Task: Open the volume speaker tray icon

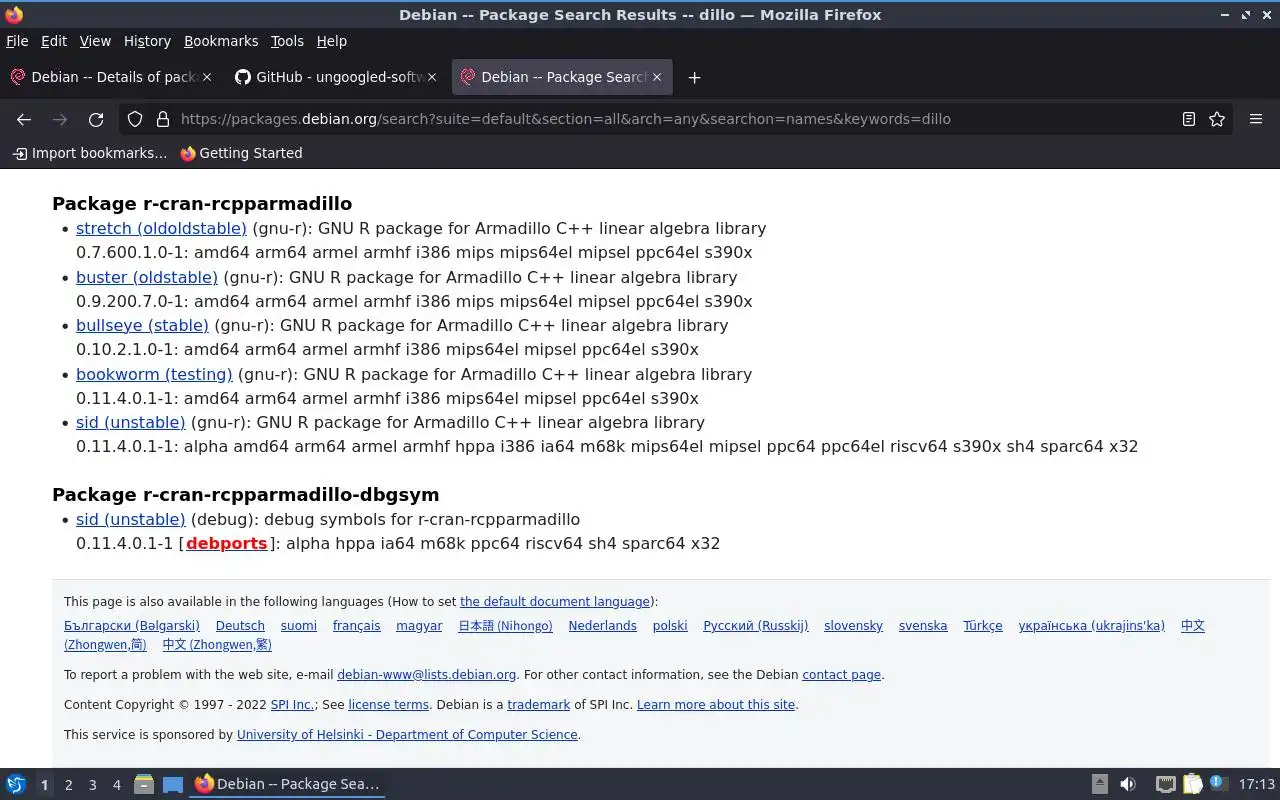Action: pos(1128,784)
